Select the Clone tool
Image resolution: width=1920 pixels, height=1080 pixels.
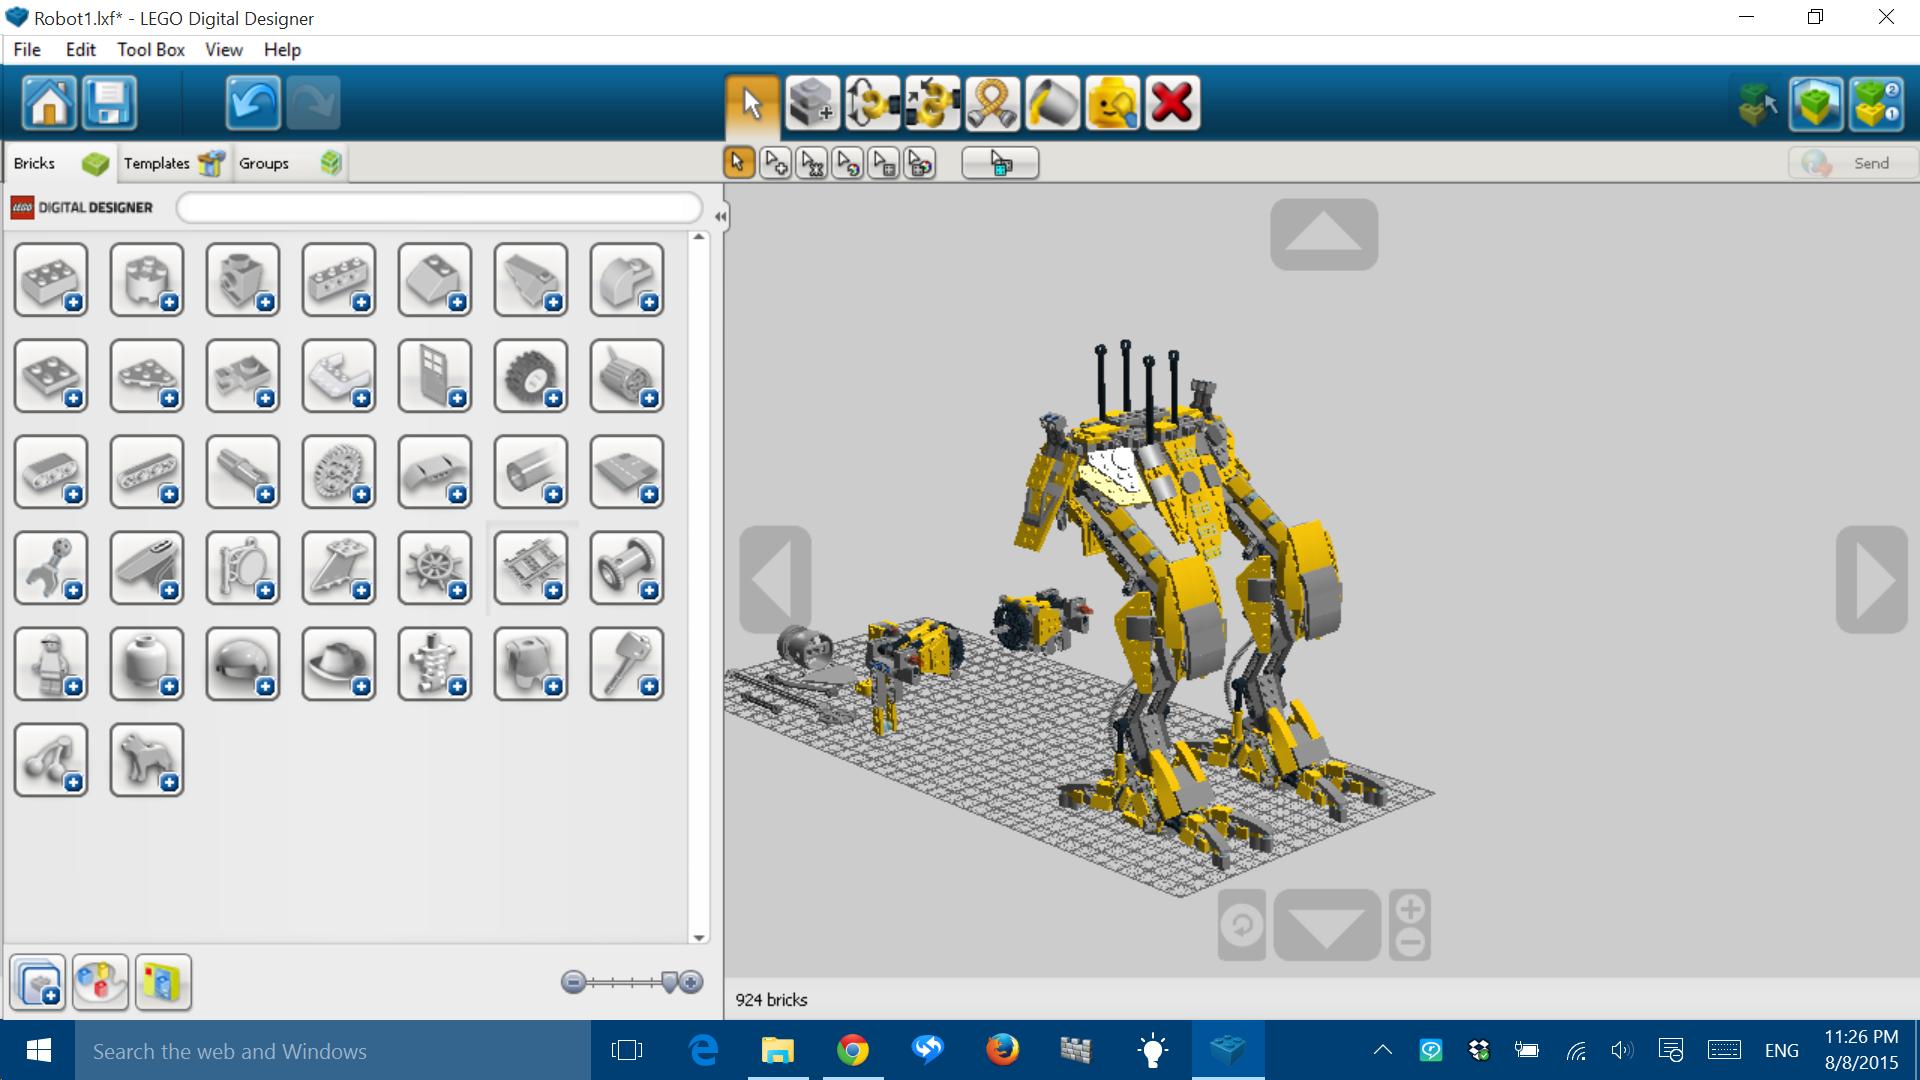click(x=812, y=102)
